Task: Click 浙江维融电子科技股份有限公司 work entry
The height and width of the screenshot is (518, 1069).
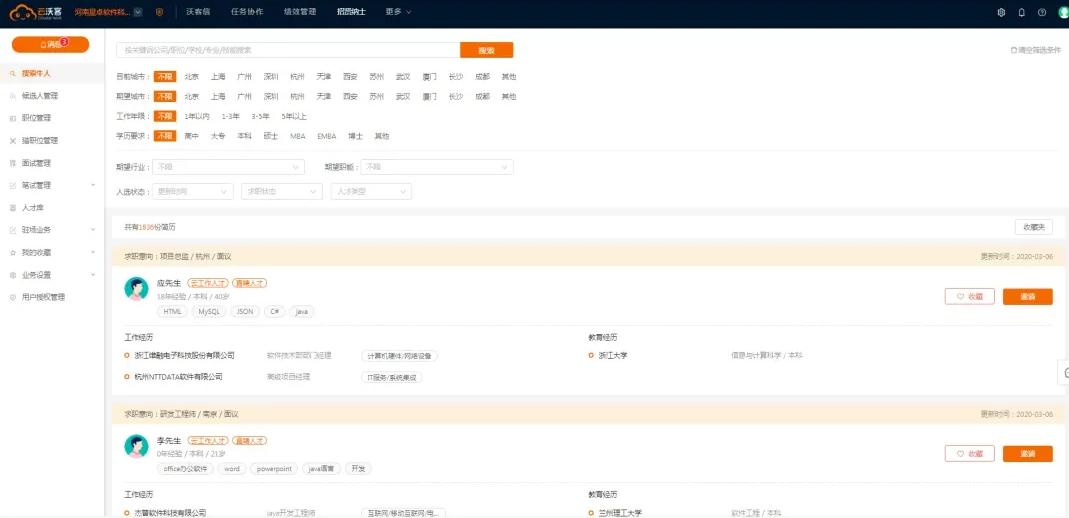Action: (x=184, y=355)
